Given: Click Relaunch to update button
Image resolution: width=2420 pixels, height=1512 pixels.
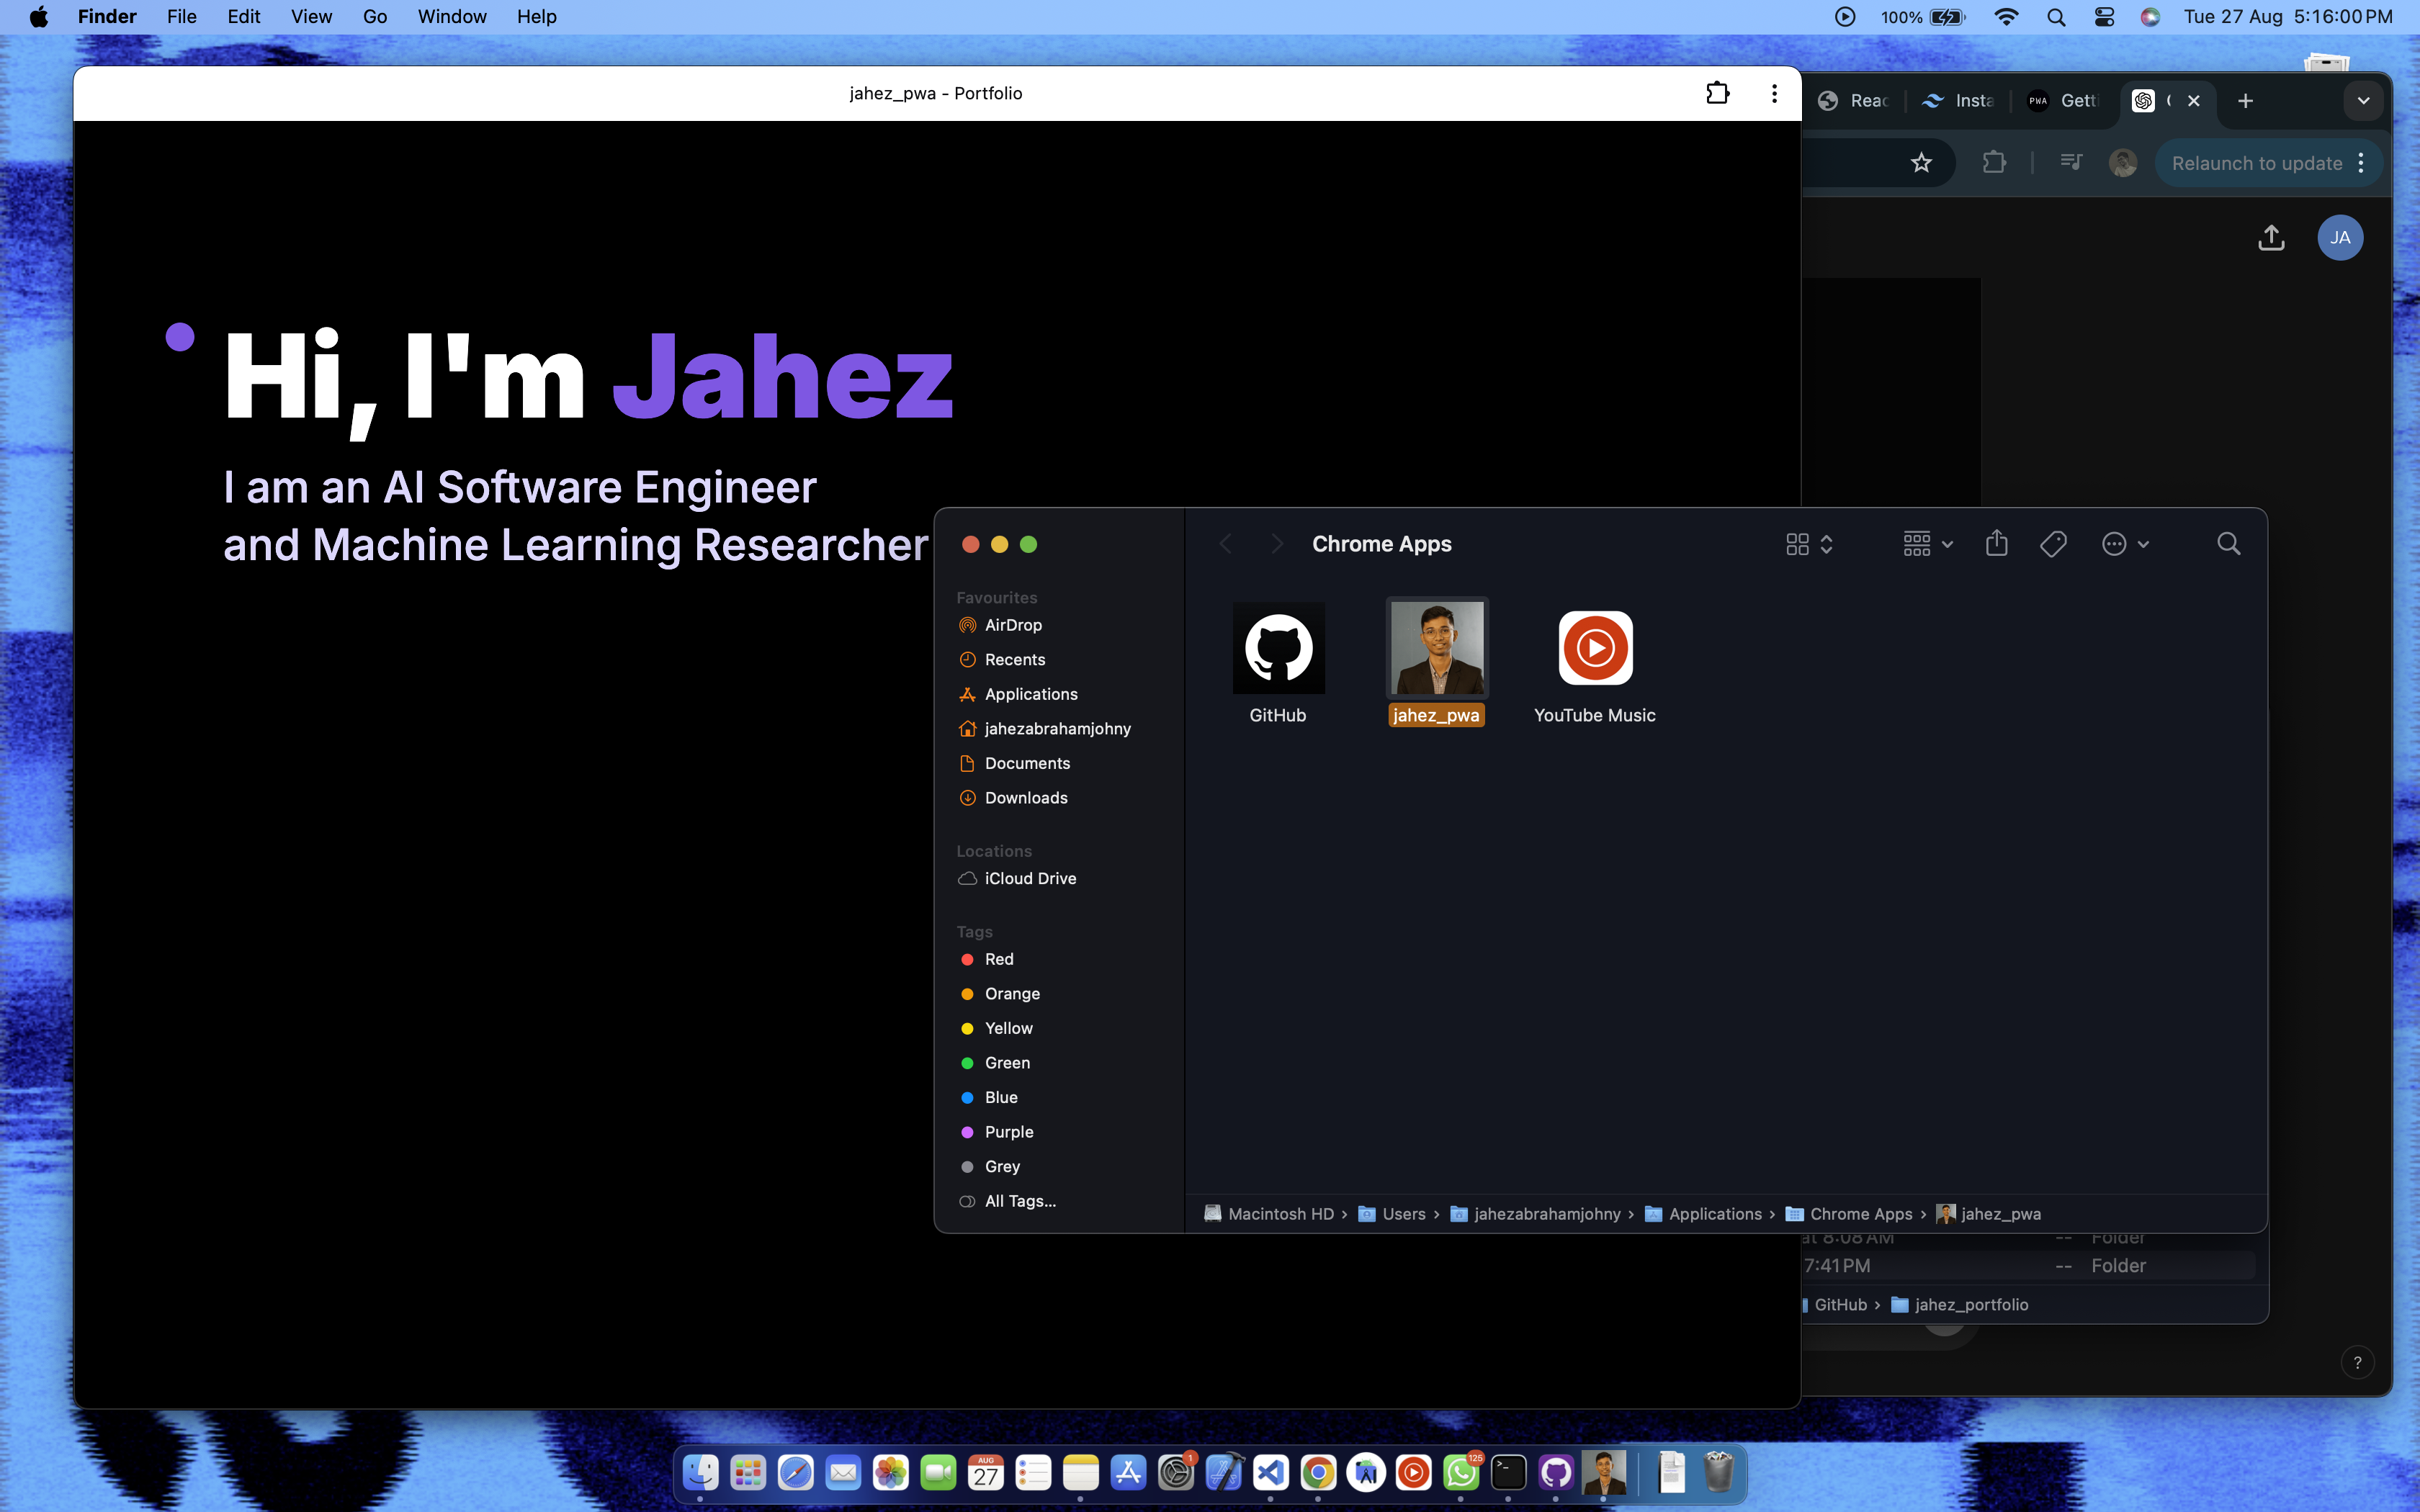Looking at the screenshot, I should pos(2256,163).
